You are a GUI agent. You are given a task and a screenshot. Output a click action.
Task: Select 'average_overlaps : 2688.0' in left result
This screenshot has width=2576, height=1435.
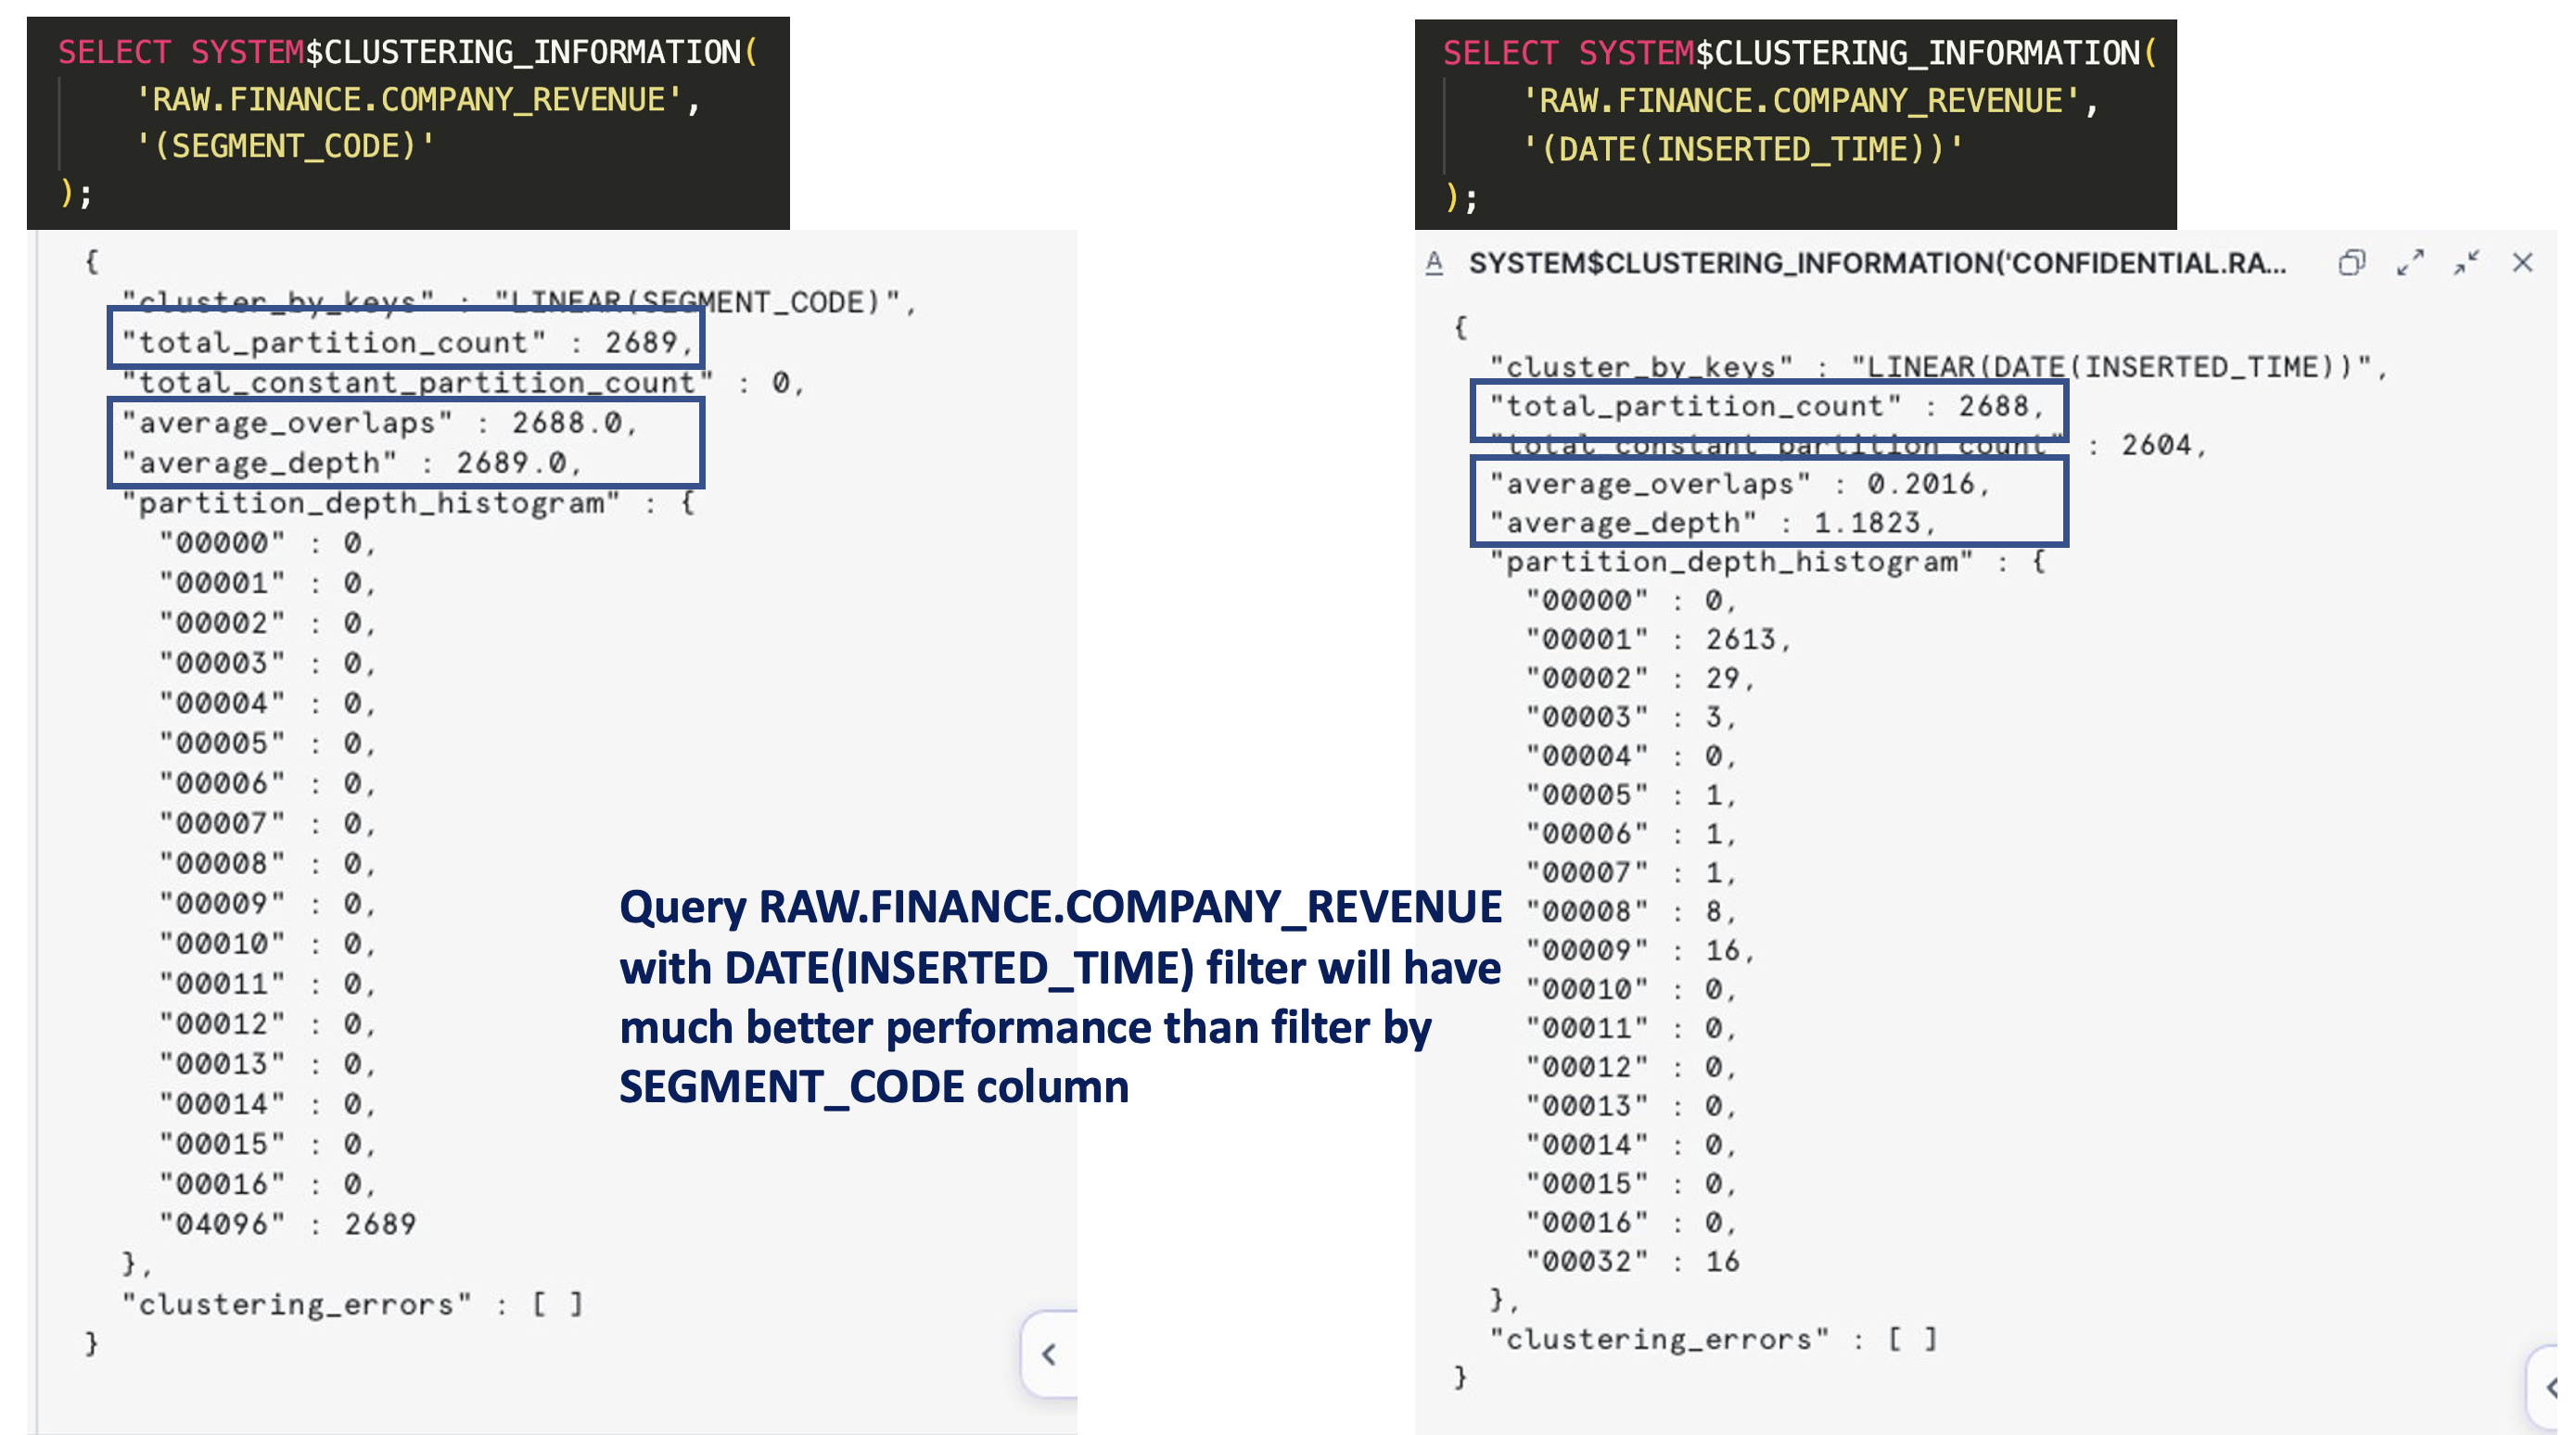pos(379,423)
